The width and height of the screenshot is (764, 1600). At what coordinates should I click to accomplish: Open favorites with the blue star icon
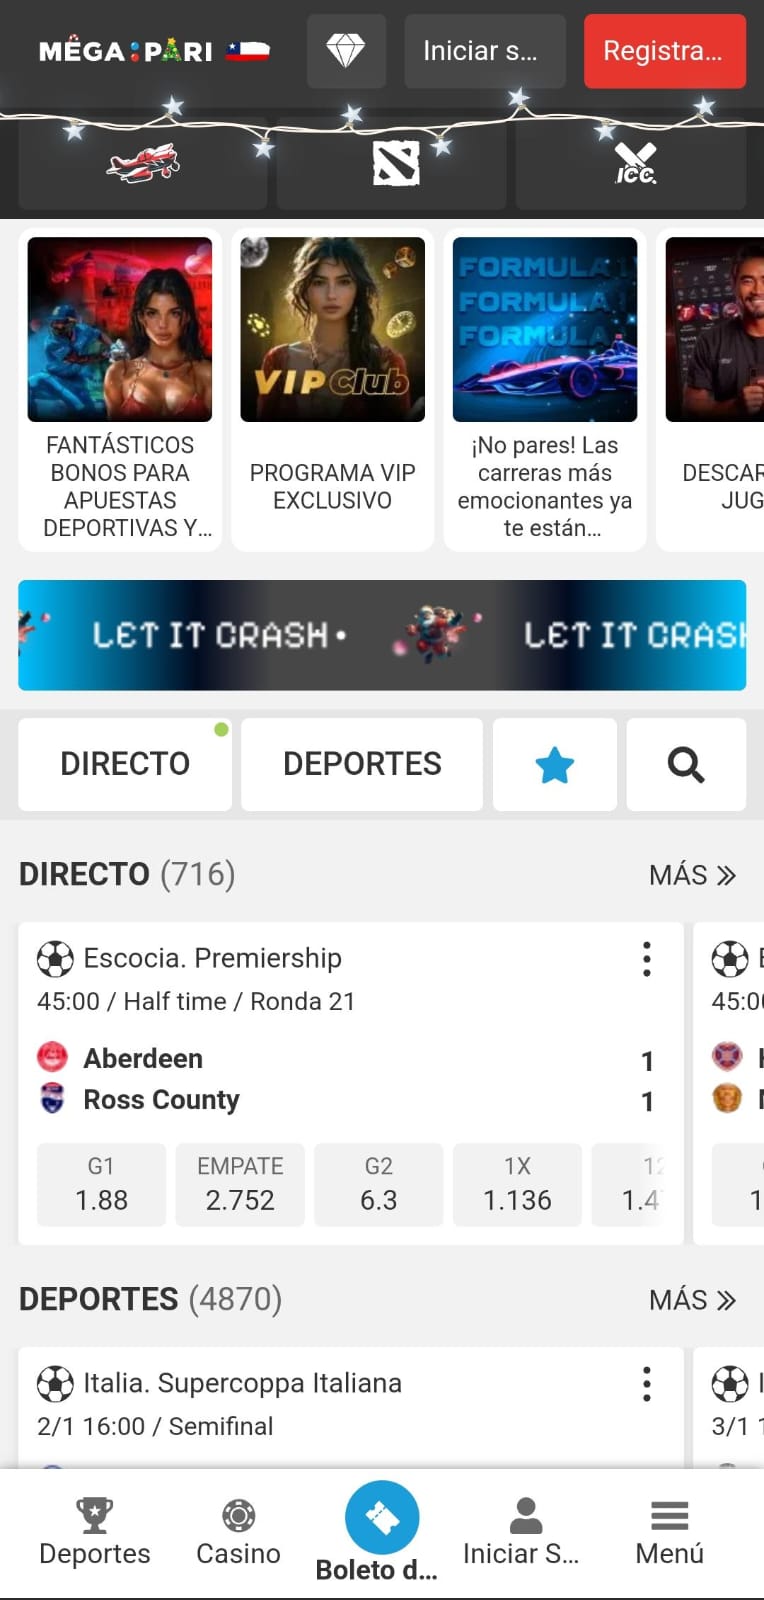554,765
